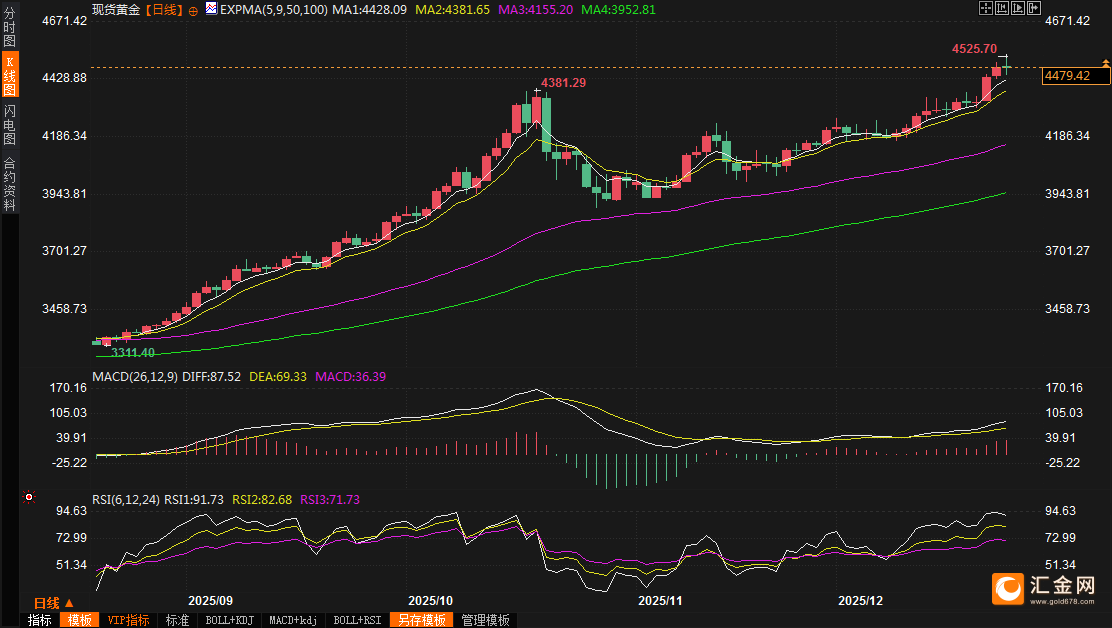This screenshot has height=628, width=1112.
Task: Click the 管理模板 button
Action: (486, 620)
